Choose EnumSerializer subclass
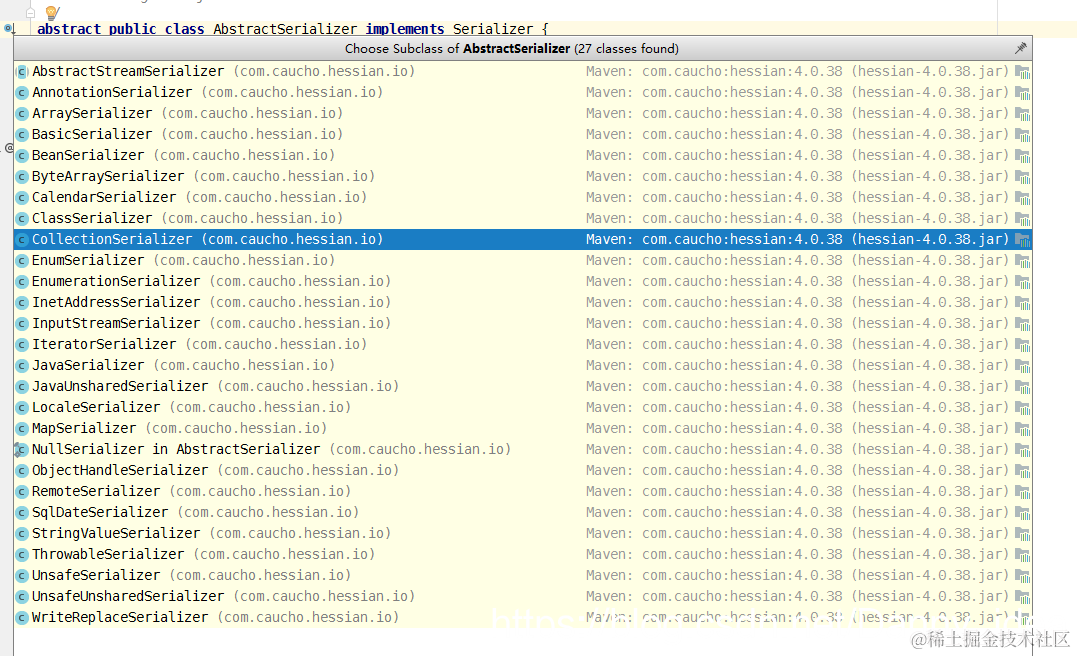The height and width of the screenshot is (656, 1077). tap(523, 260)
